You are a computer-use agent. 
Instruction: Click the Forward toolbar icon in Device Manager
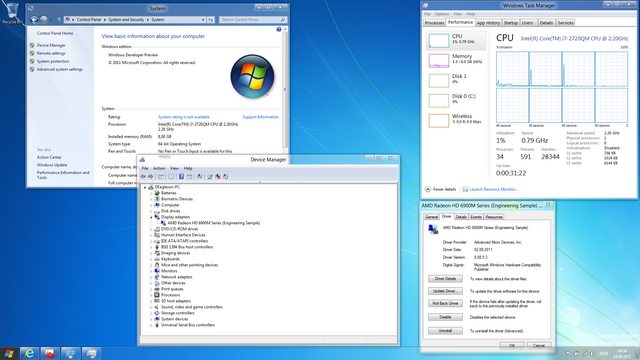click(151, 176)
